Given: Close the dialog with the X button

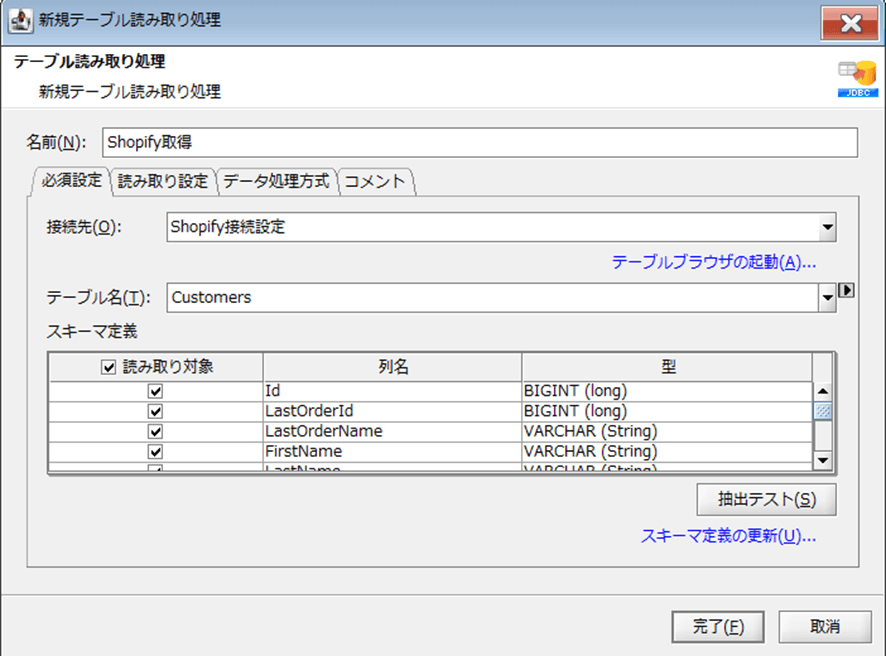Looking at the screenshot, I should [850, 24].
